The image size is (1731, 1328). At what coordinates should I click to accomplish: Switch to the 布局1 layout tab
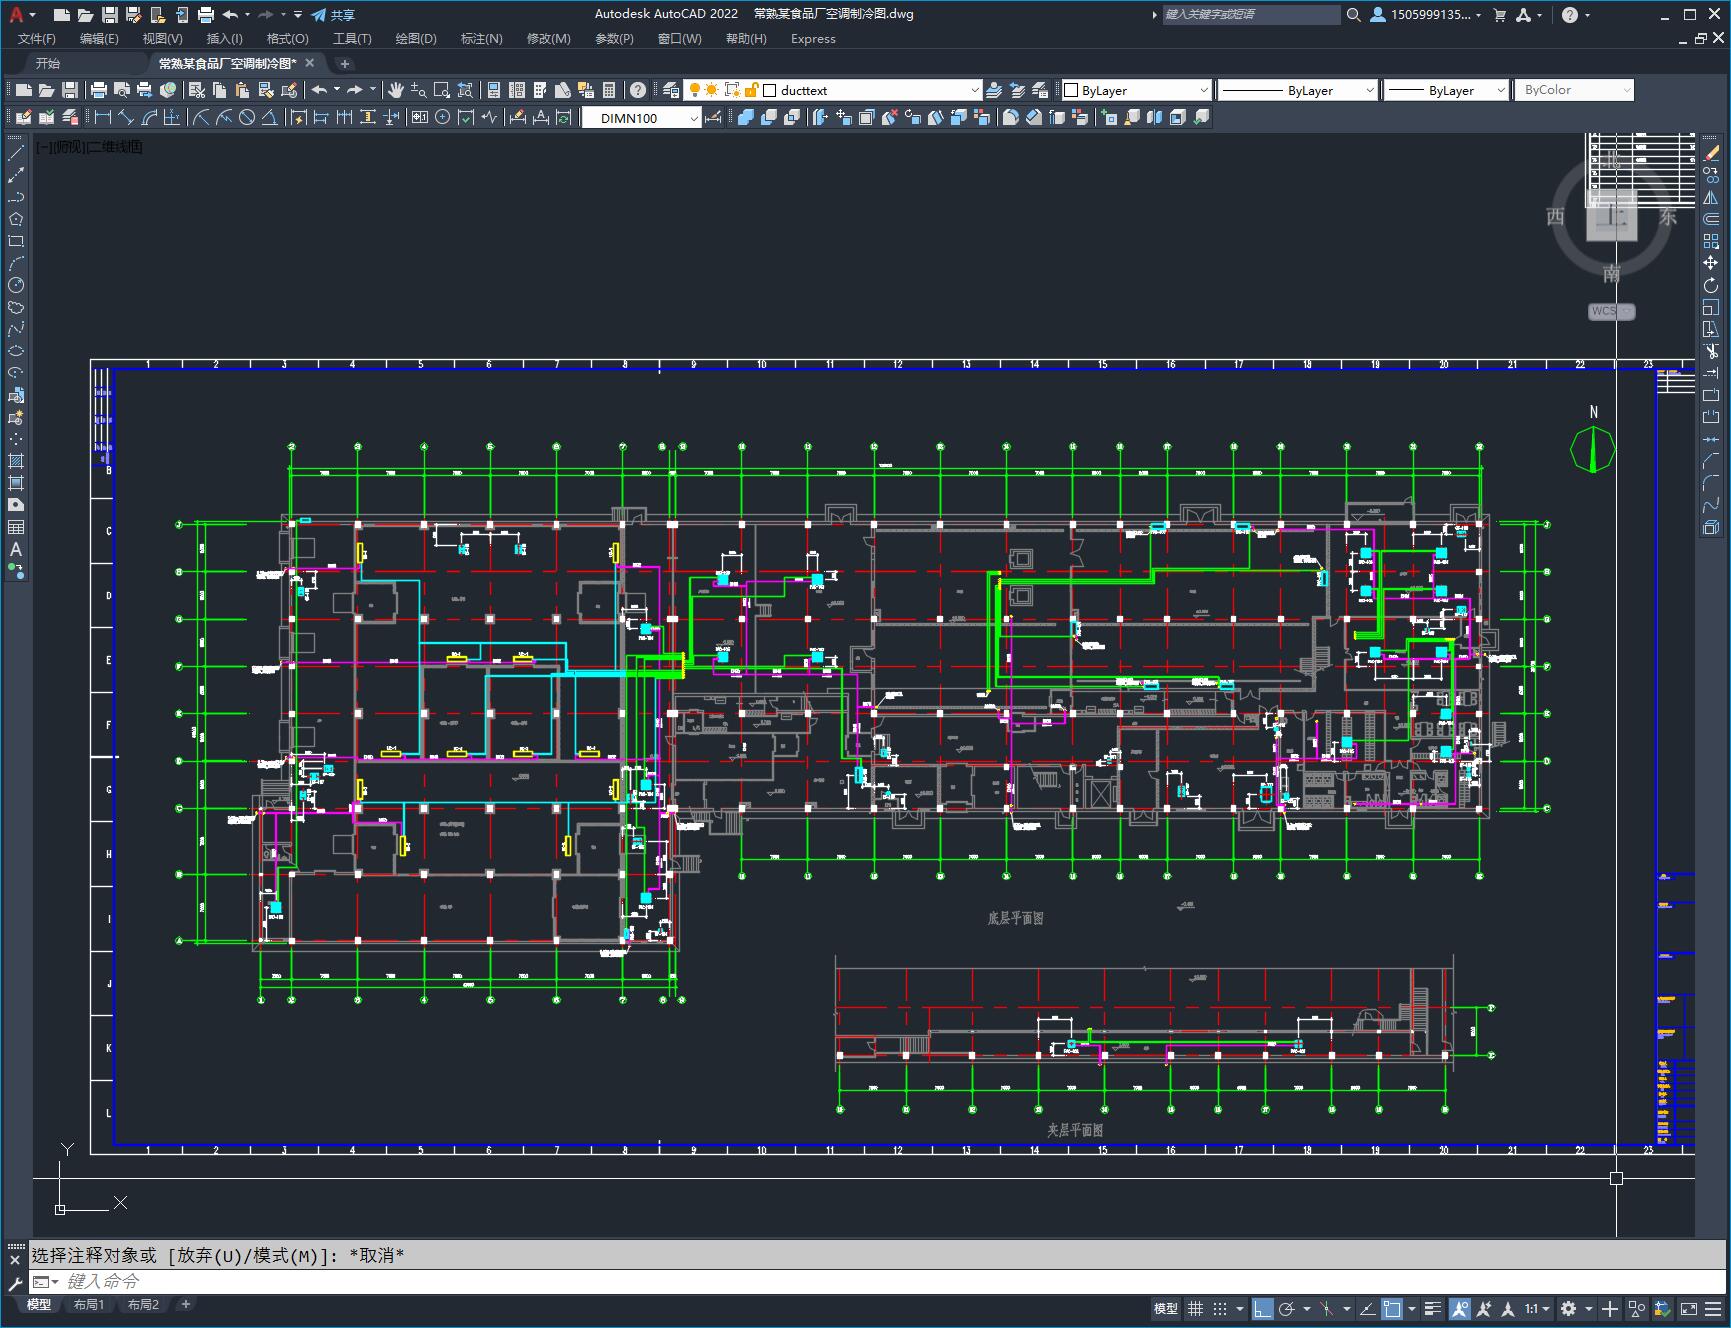(x=89, y=1304)
